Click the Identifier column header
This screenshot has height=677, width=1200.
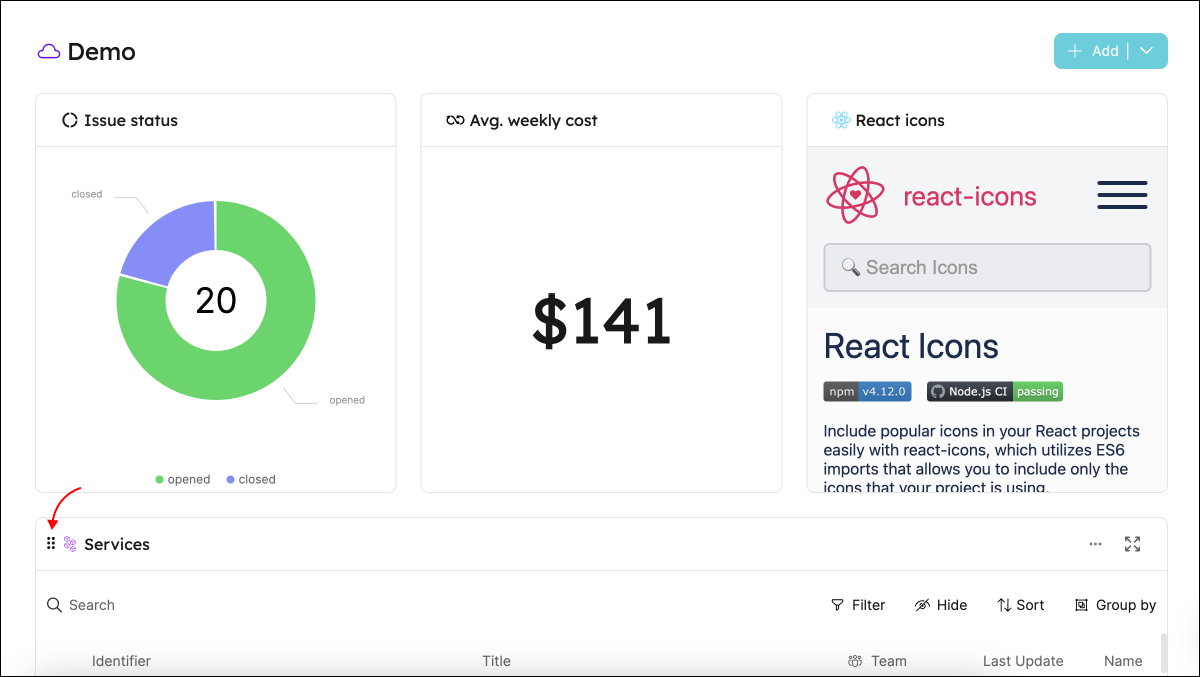click(x=121, y=661)
